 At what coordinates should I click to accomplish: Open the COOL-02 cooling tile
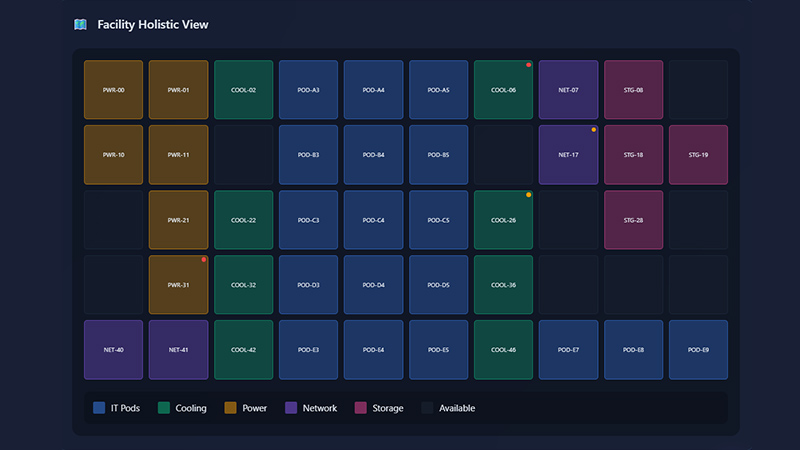coord(243,90)
